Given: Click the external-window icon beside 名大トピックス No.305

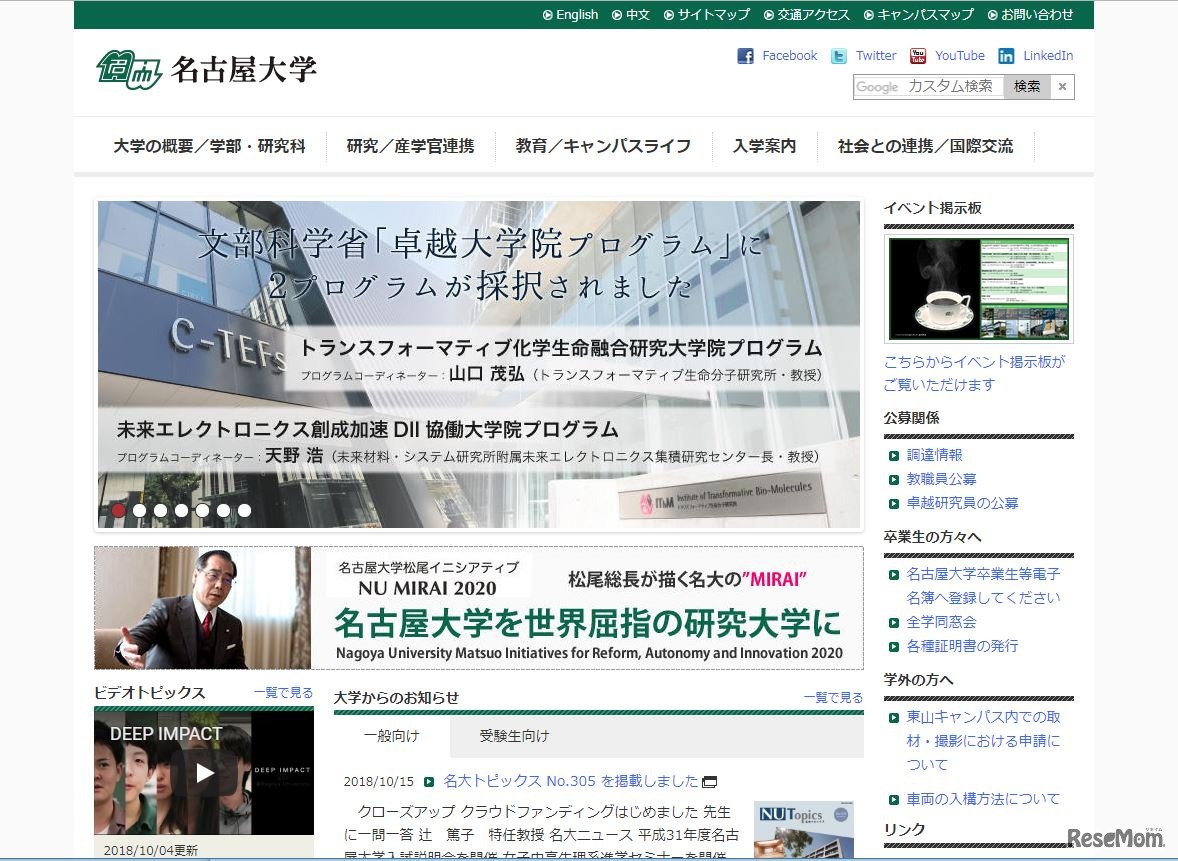Looking at the screenshot, I should point(710,783).
